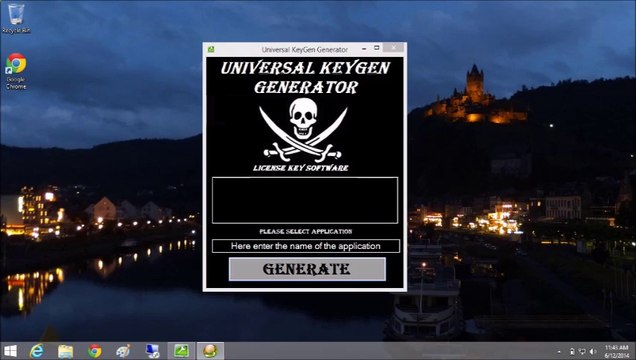
Task: Click the 'UNIVERSAL KEYGEN GENERATOR' heading
Action: [305, 77]
